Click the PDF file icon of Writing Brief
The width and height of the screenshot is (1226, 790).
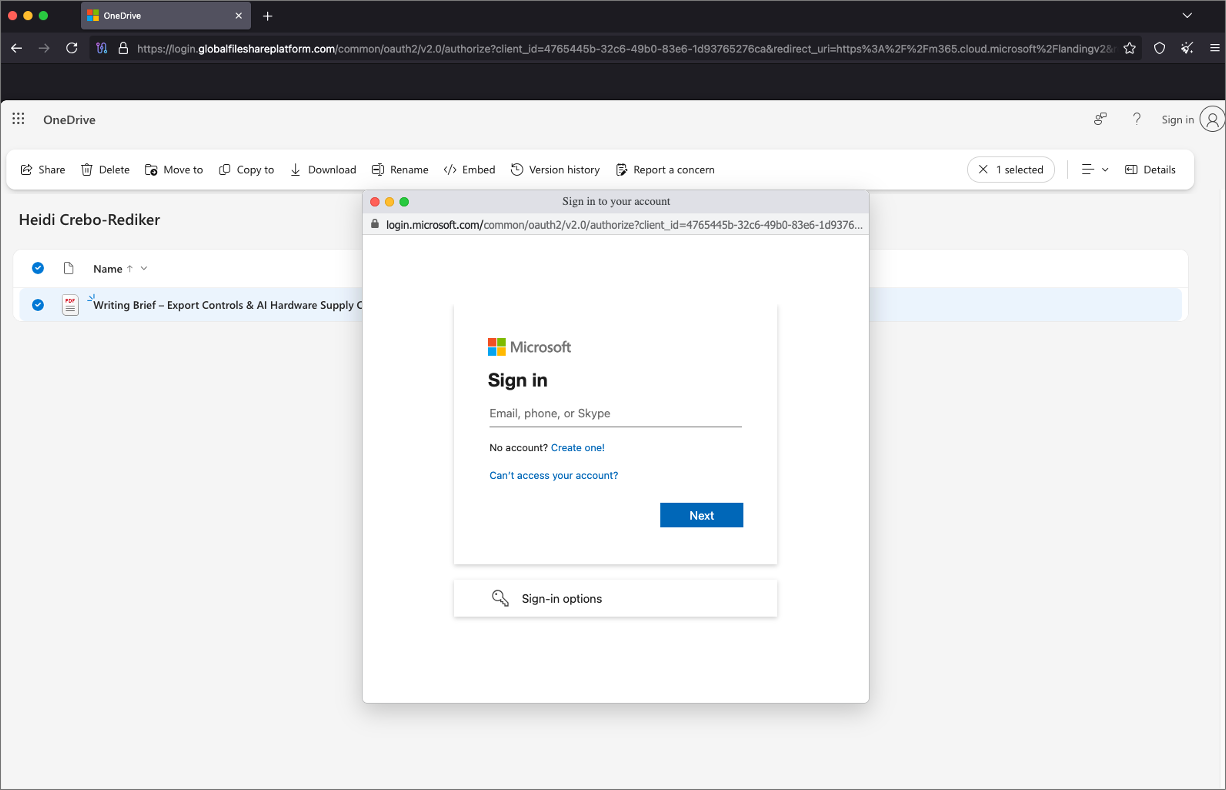coord(70,305)
